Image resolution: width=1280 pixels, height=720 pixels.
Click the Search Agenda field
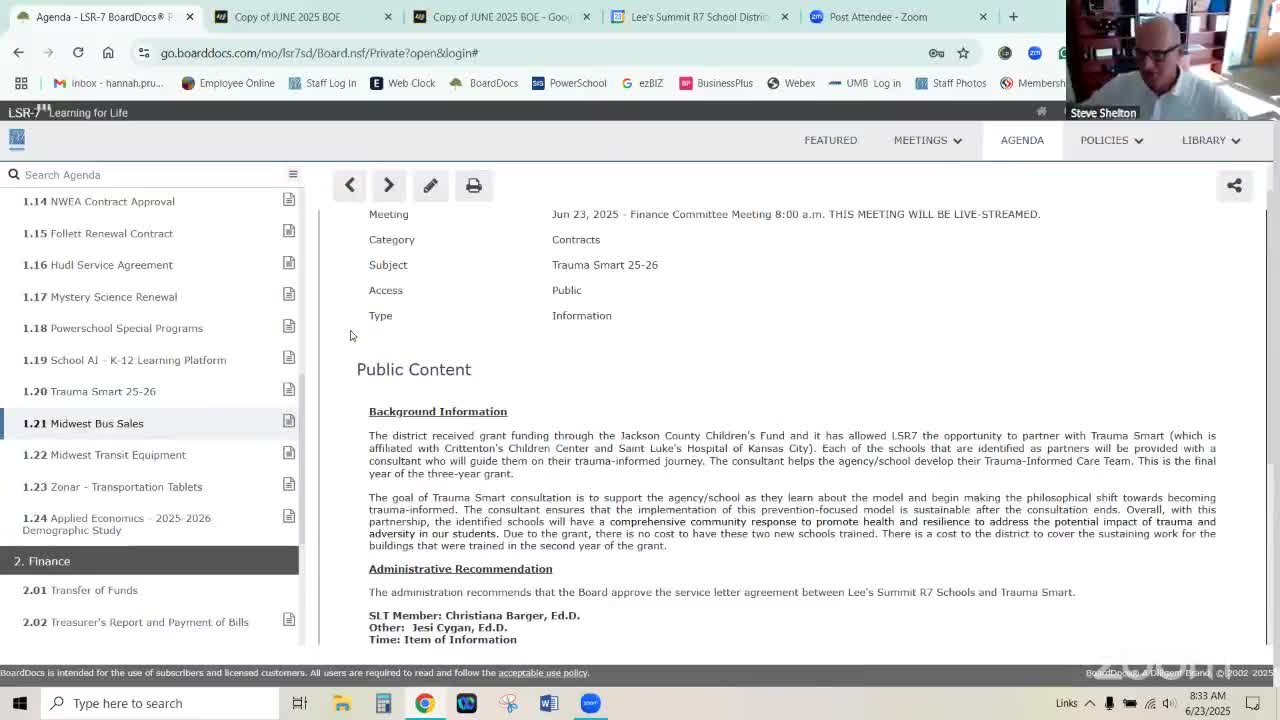(150, 175)
